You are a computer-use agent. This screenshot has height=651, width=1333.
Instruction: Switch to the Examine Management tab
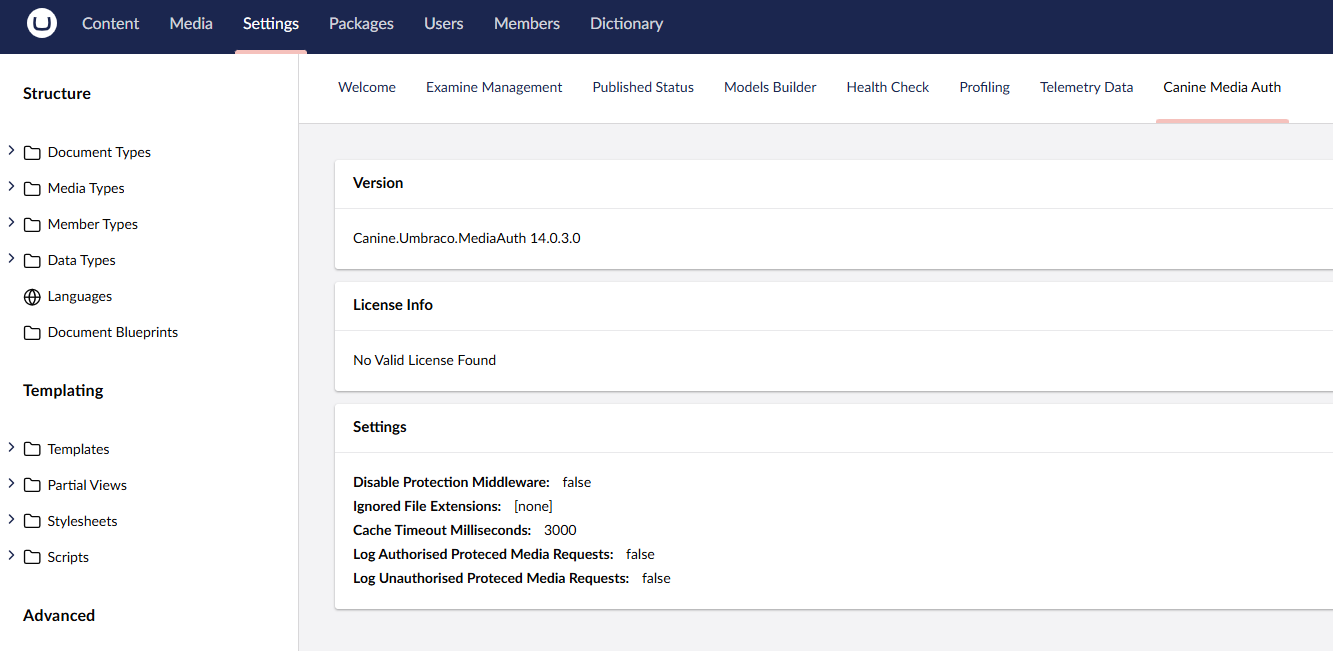[494, 88]
